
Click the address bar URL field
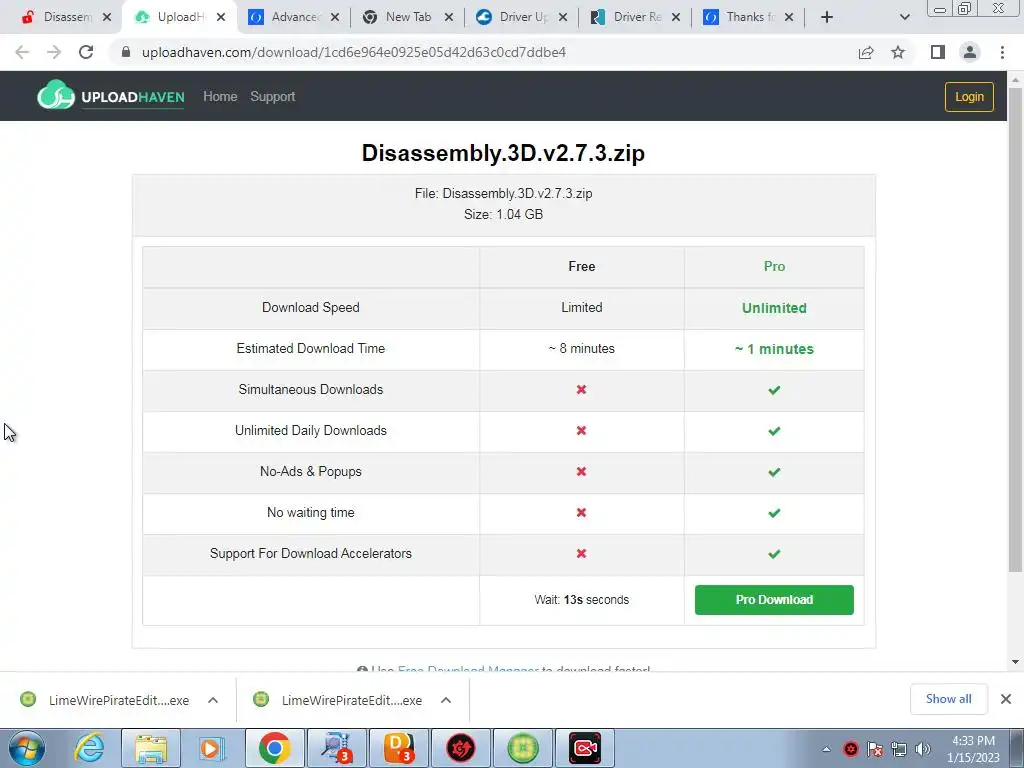483,52
